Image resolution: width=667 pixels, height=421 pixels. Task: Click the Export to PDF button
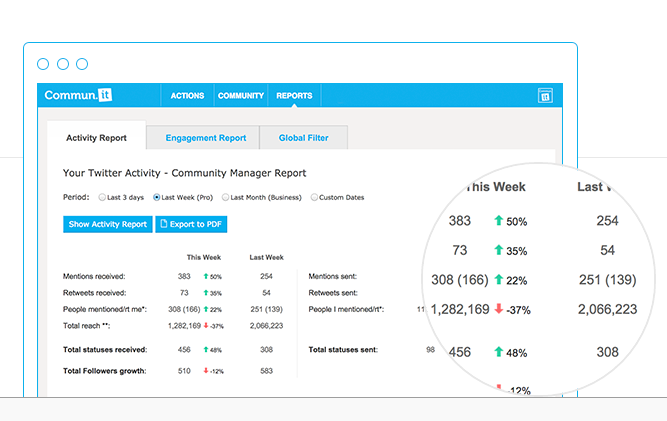coord(189,224)
